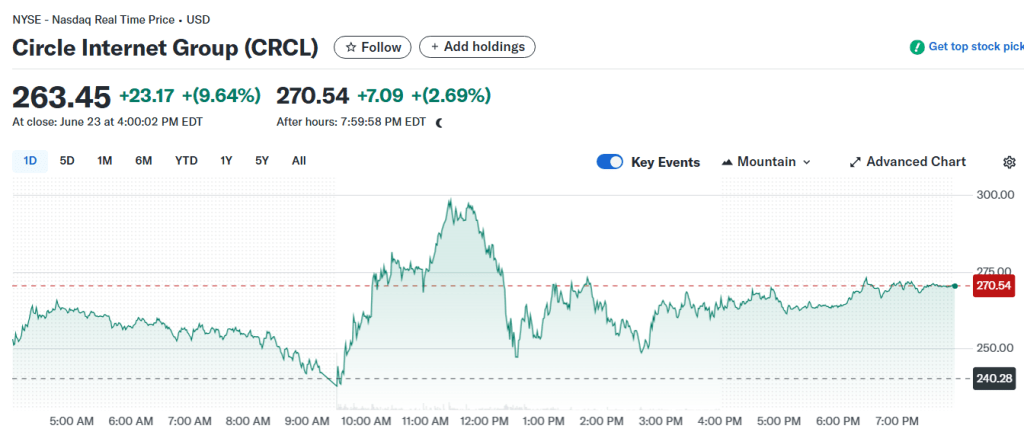Click the 1:00 PM x-axis label
Image resolution: width=1024 pixels, height=432 pixels.
click(543, 421)
